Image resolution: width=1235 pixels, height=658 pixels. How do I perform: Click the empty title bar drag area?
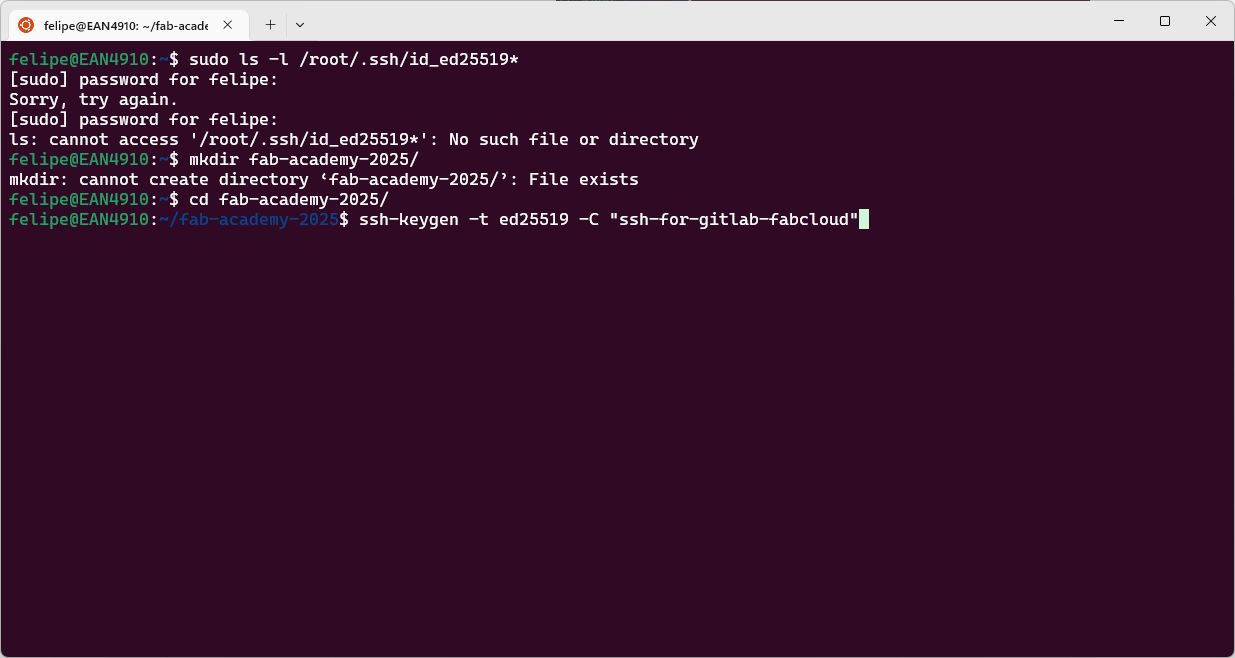(x=700, y=21)
